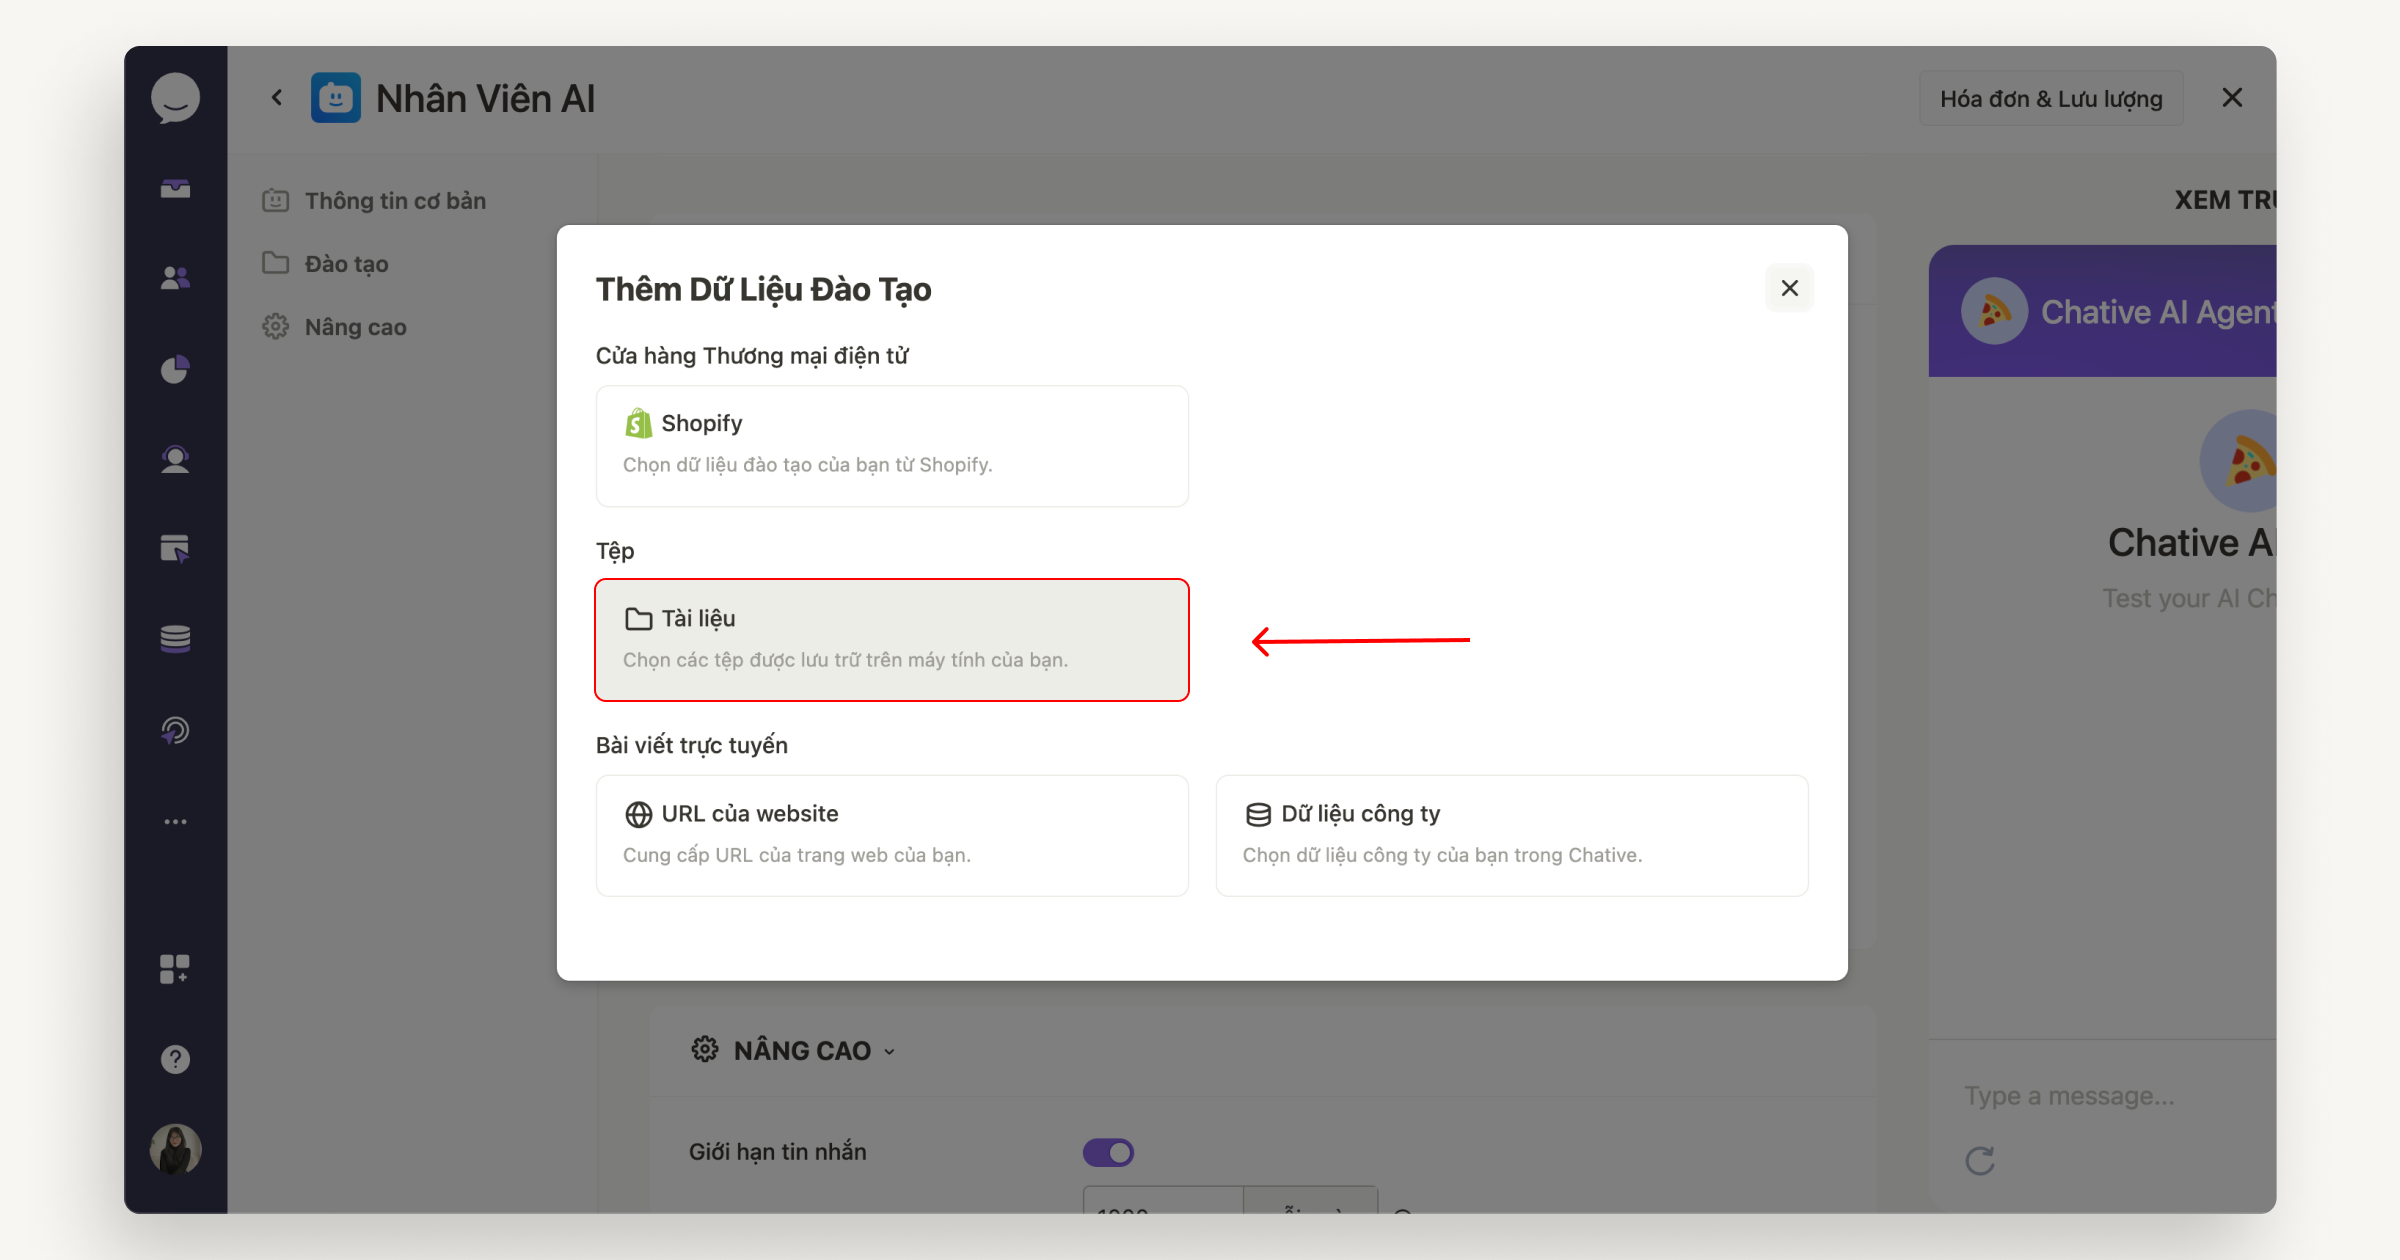Open the inbox icon in sidebar

pos(175,189)
